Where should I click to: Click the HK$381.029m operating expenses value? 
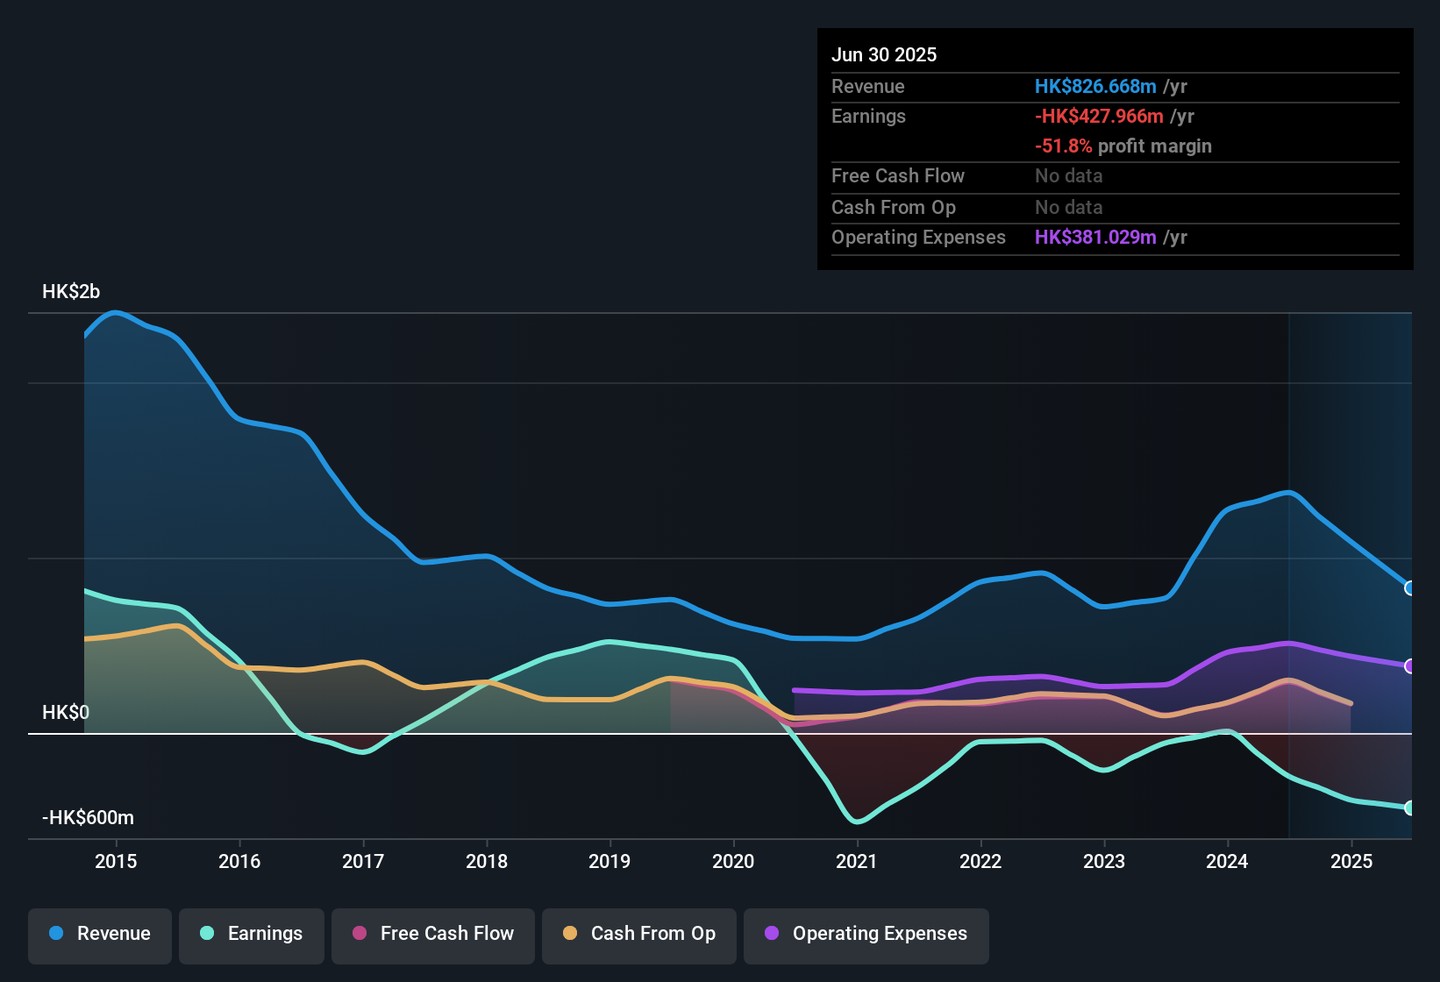coord(1095,238)
